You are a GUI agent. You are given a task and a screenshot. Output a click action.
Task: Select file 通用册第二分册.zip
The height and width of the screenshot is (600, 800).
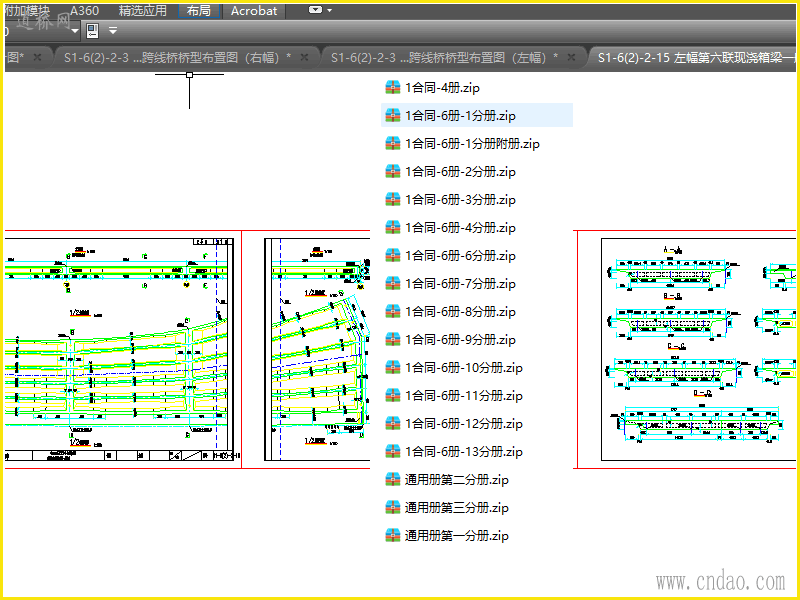pyautogui.click(x=457, y=480)
